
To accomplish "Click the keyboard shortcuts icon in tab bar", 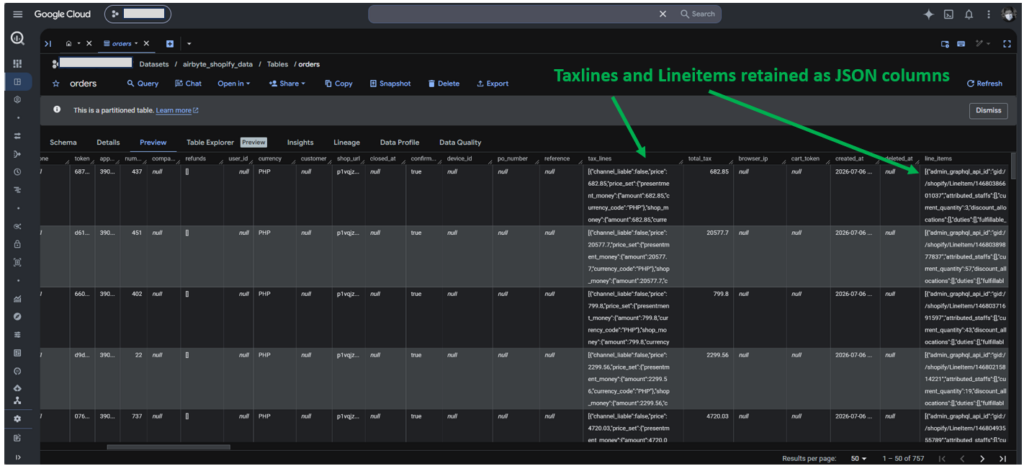I will (x=961, y=44).
